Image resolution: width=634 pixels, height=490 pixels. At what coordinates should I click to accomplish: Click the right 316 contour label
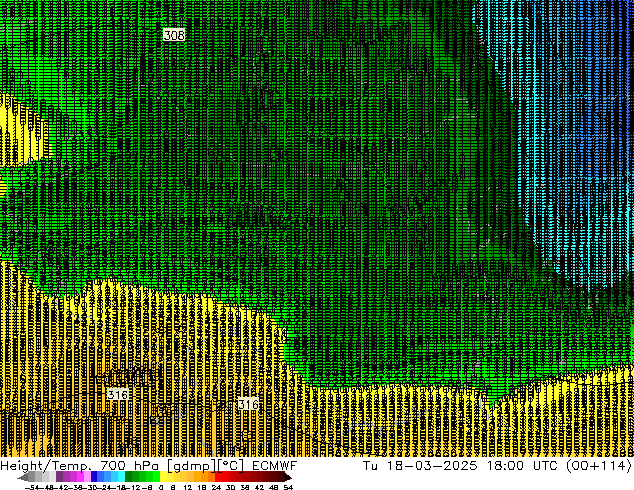248,404
